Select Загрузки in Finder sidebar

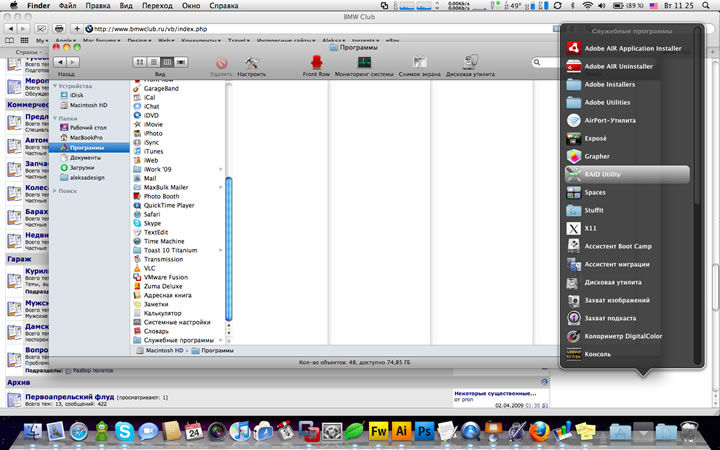(x=77, y=168)
